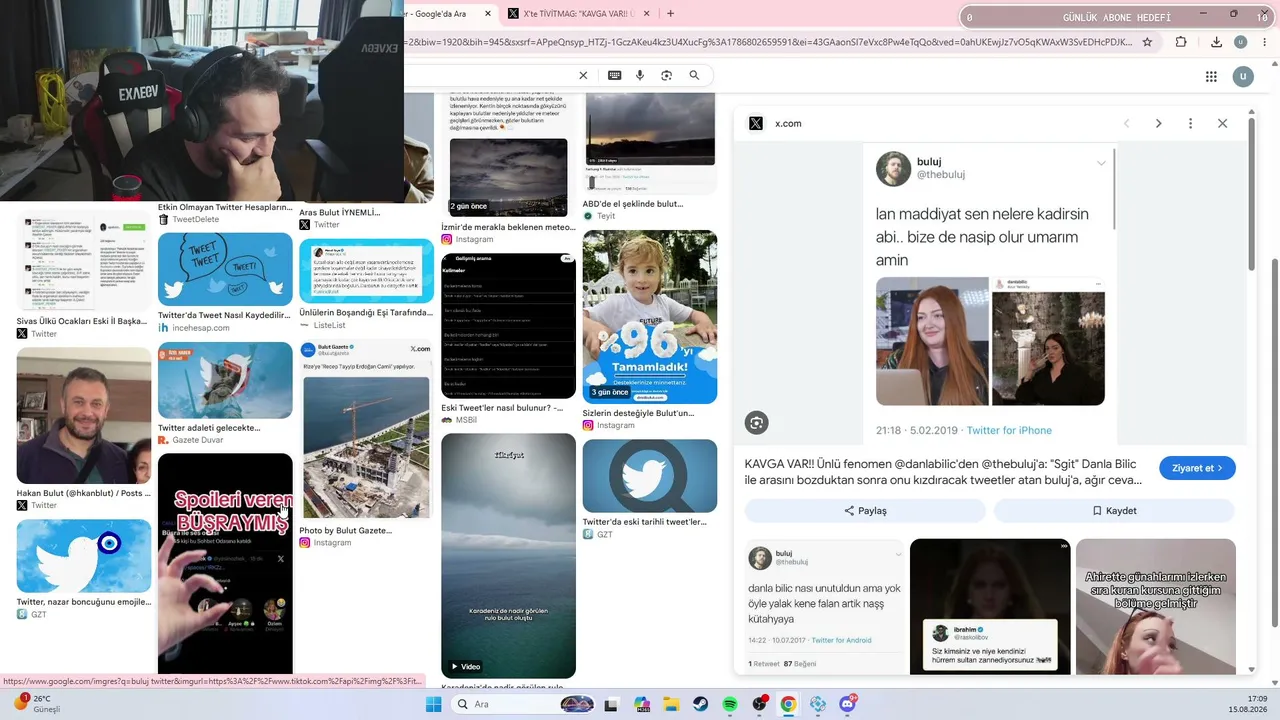
Task: Open Twitter, nazar boncuğunu emoji result
Action: pyautogui.click(x=84, y=602)
